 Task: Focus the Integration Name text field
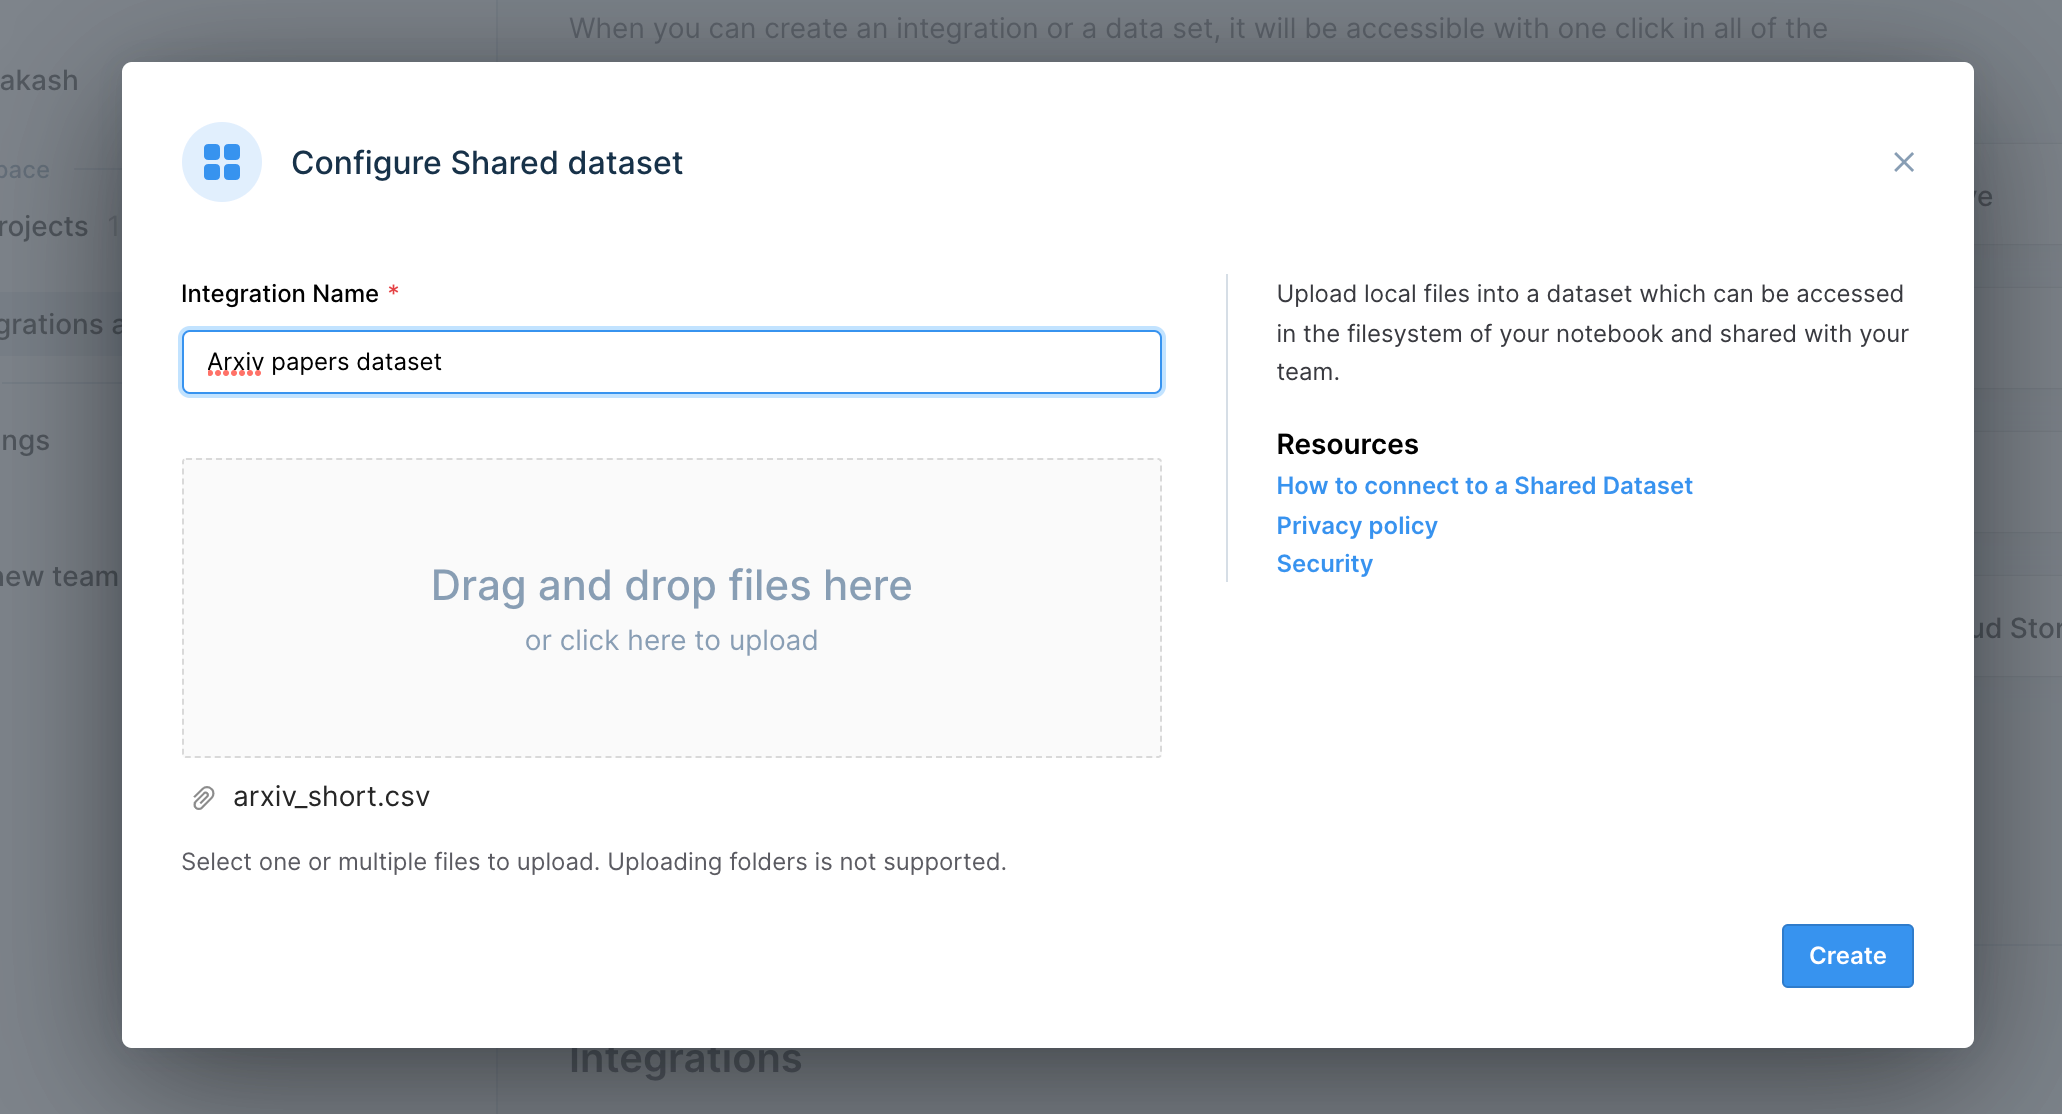click(671, 362)
